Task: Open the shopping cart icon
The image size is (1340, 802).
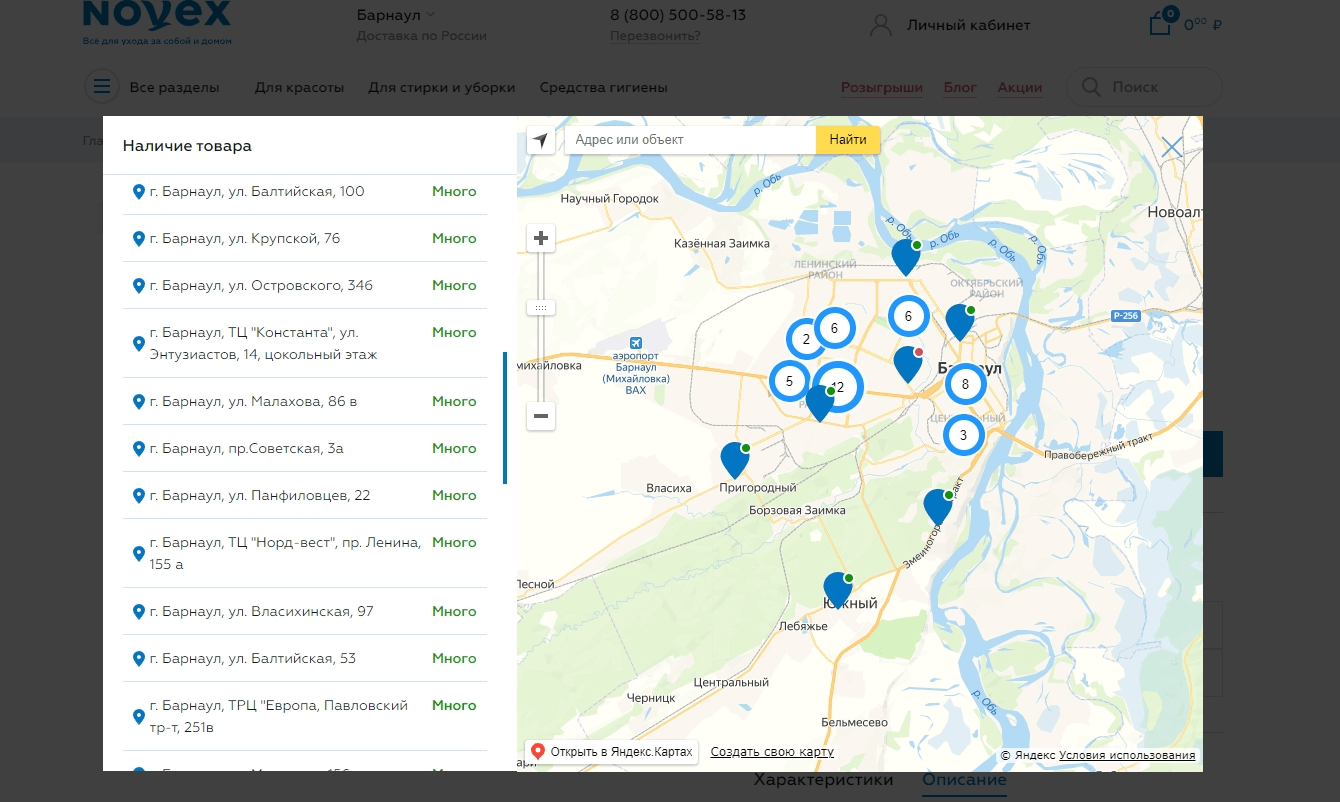Action: [x=1160, y=22]
